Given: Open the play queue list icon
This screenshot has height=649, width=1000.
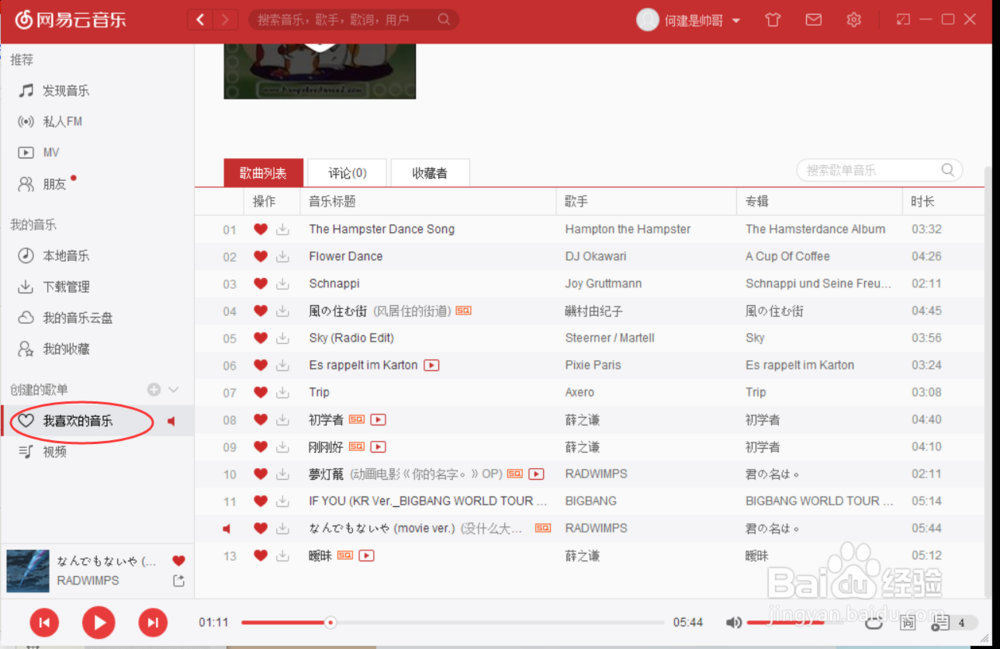Looking at the screenshot, I should [x=940, y=623].
